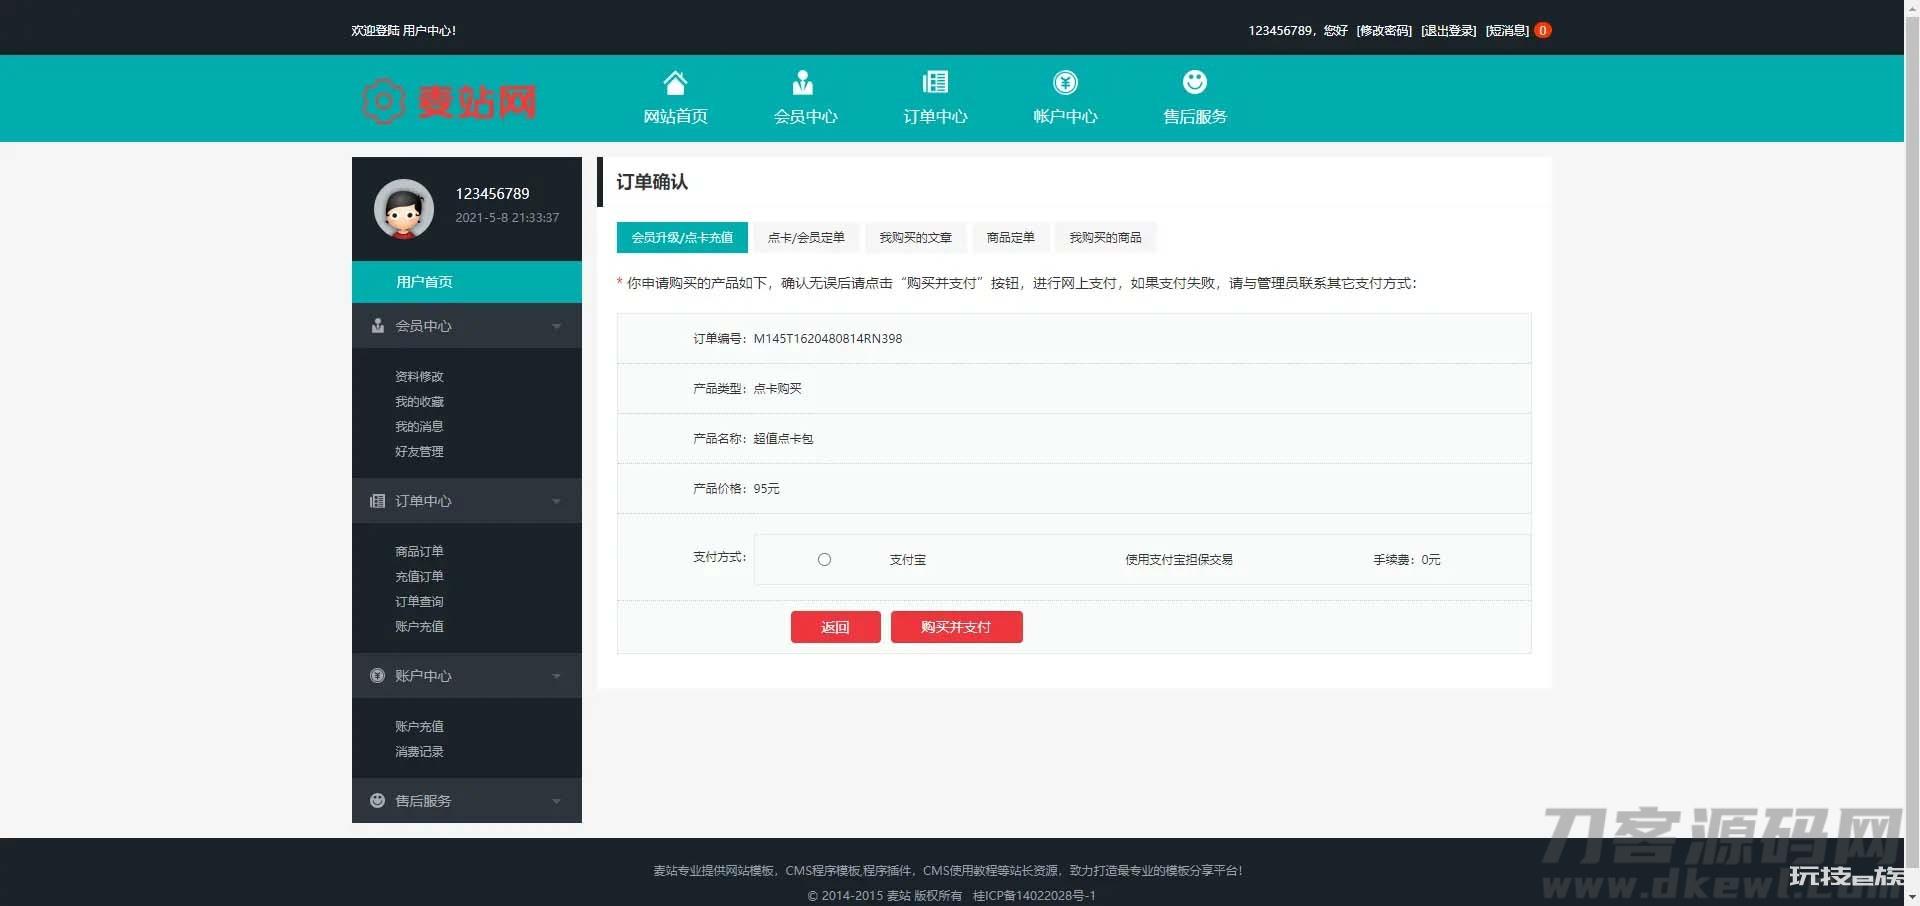
Task: Open 账户充值 under 账户中心 in sidebar
Action: (x=419, y=727)
